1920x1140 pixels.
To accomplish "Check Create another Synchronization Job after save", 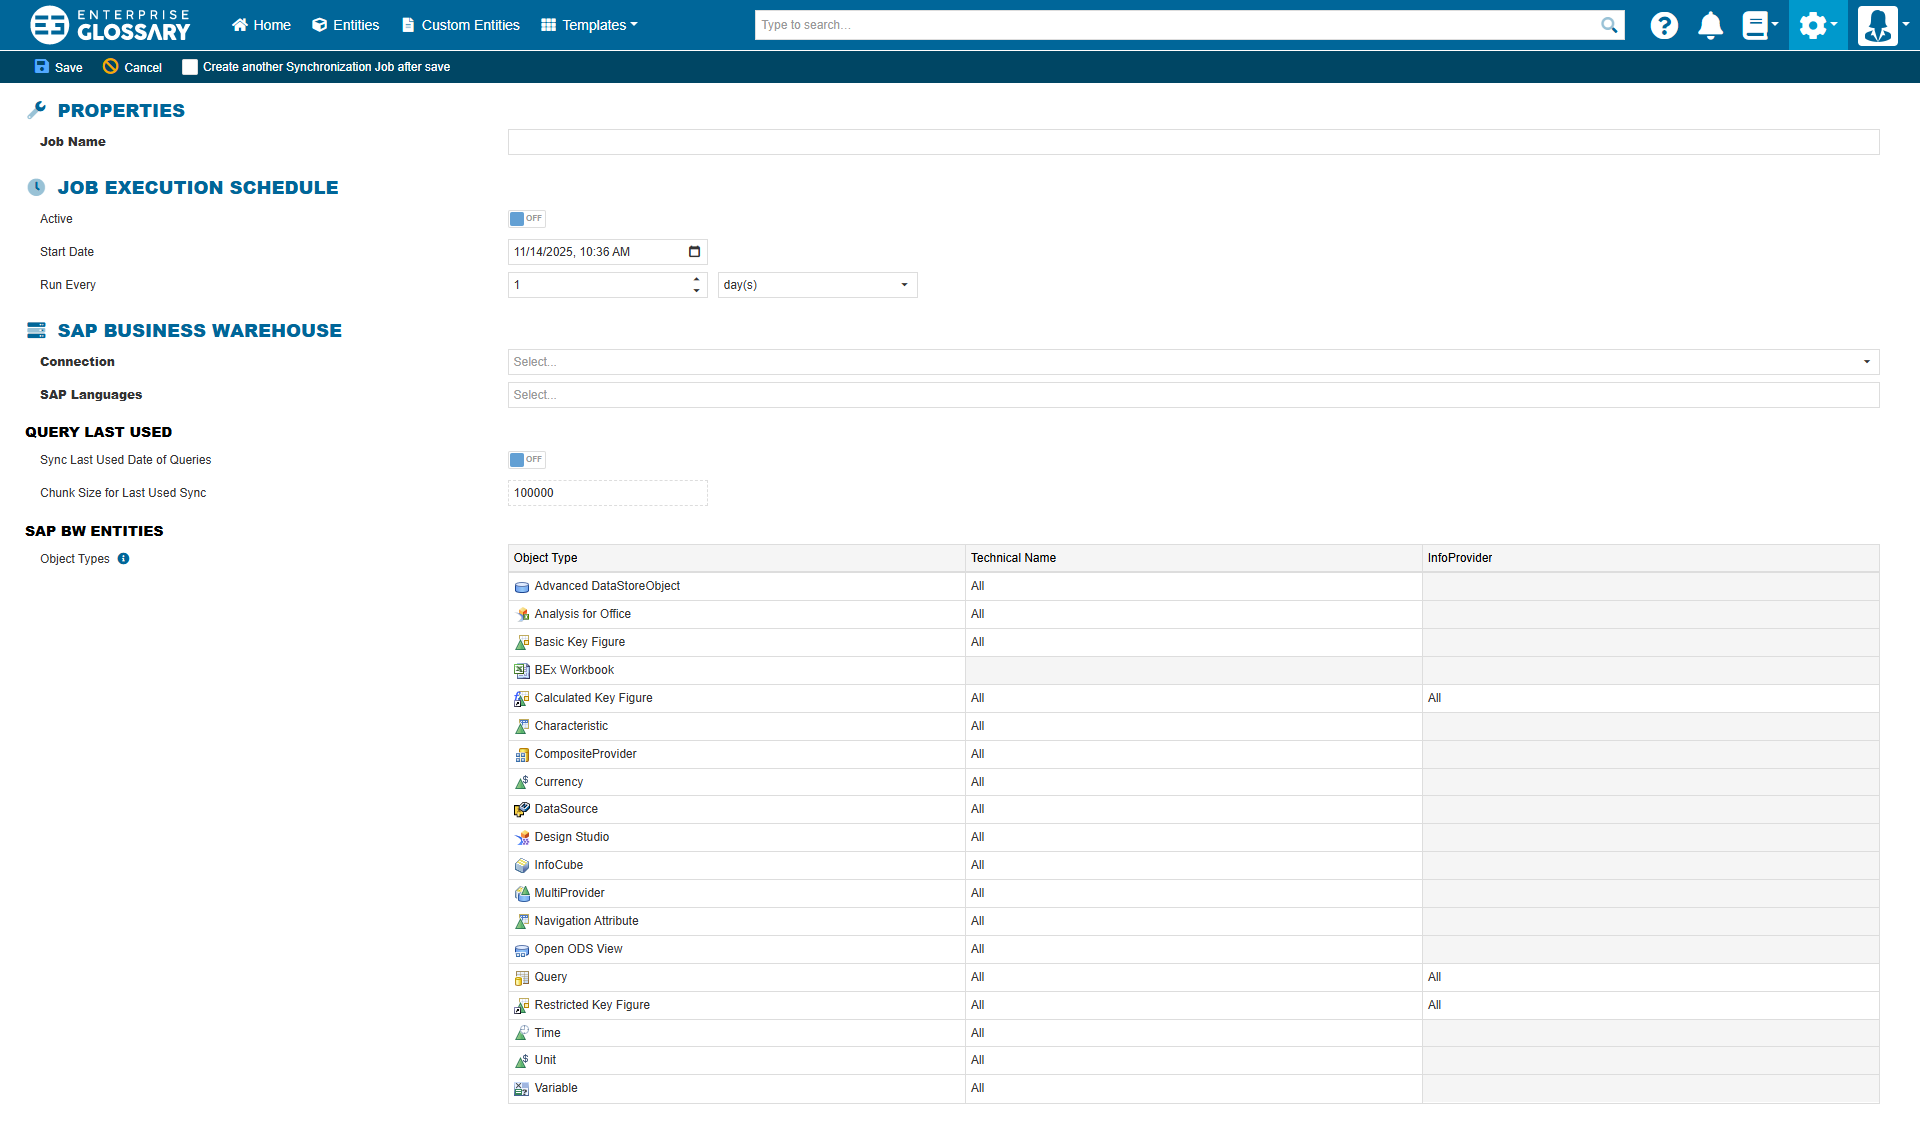I will coord(190,67).
